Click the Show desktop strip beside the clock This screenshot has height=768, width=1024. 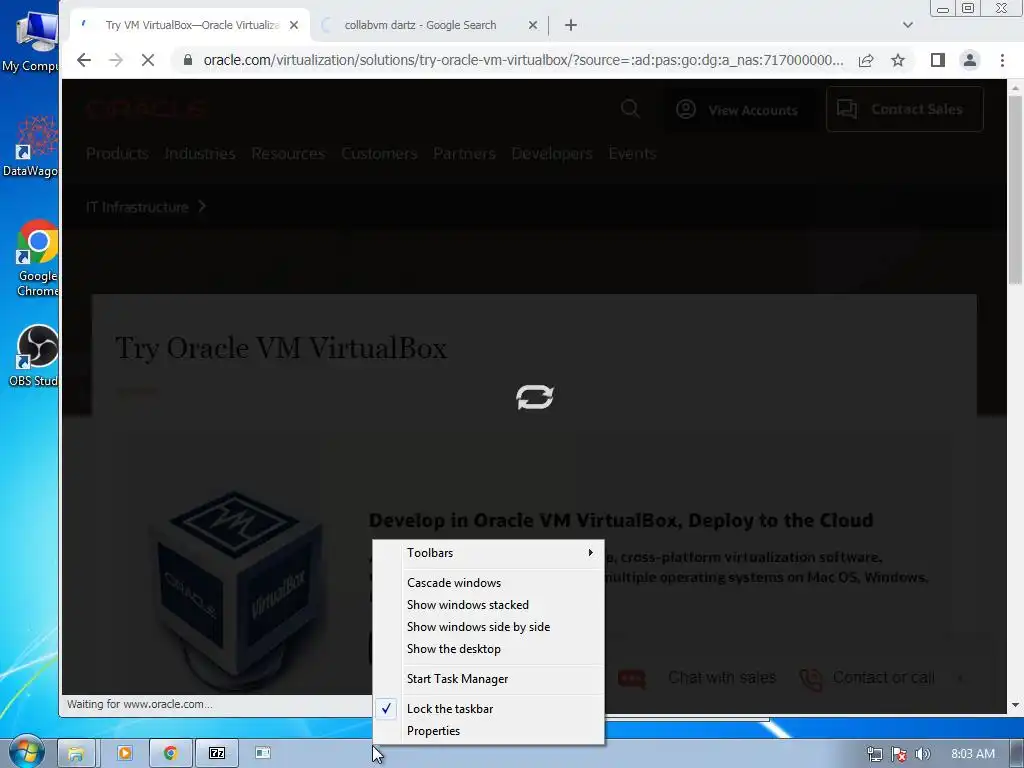(x=1017, y=754)
